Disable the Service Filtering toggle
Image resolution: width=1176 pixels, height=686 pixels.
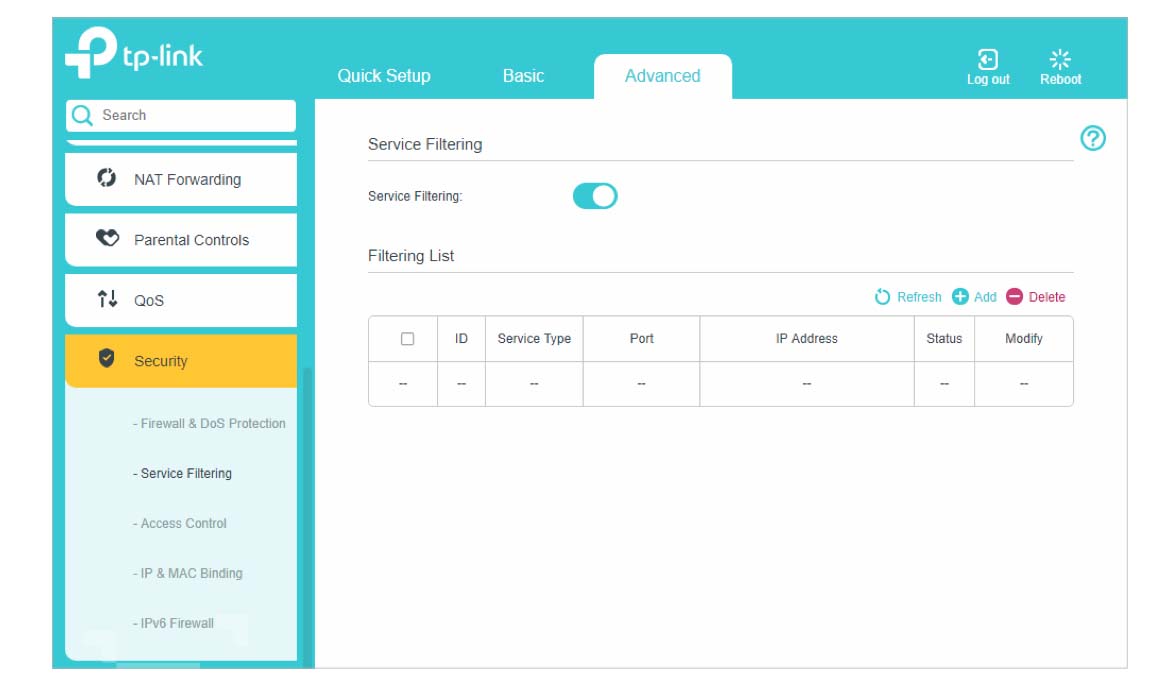(x=595, y=196)
